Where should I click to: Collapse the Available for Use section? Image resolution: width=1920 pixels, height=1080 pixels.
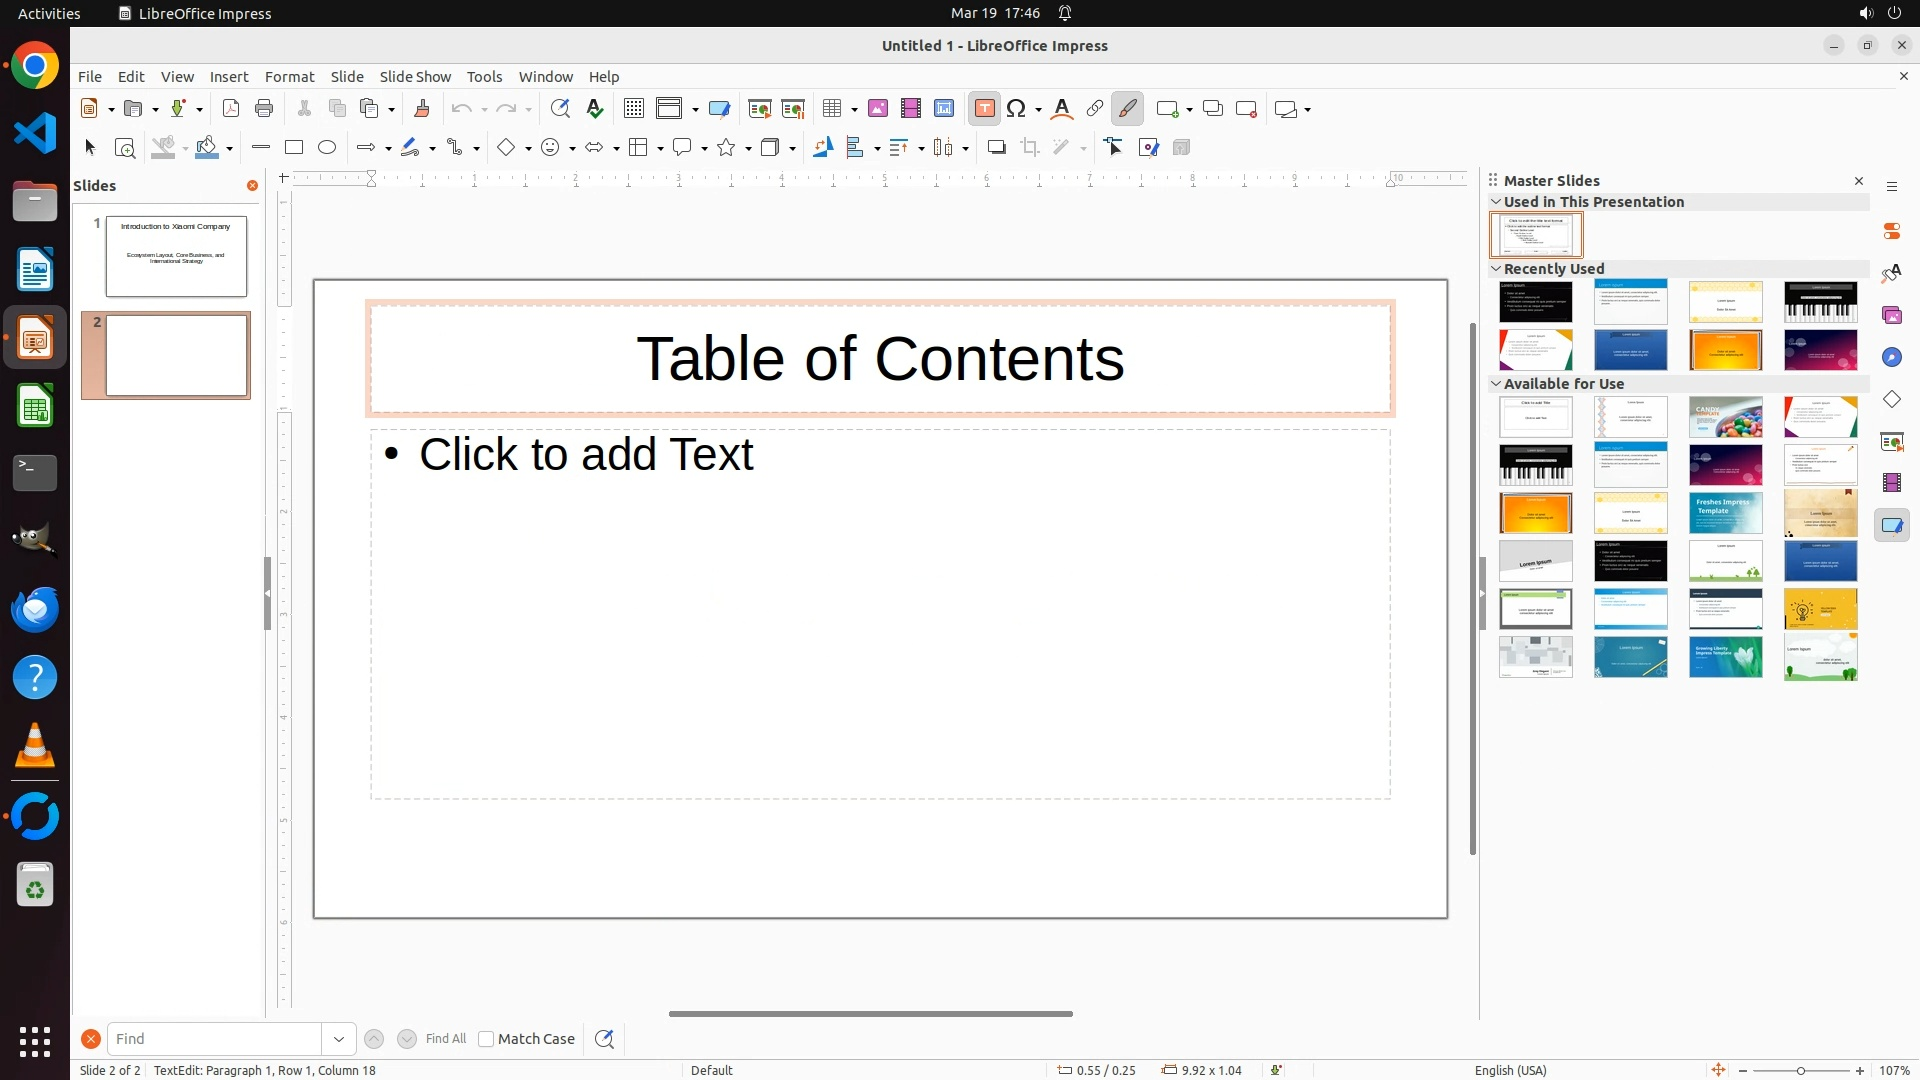point(1496,384)
